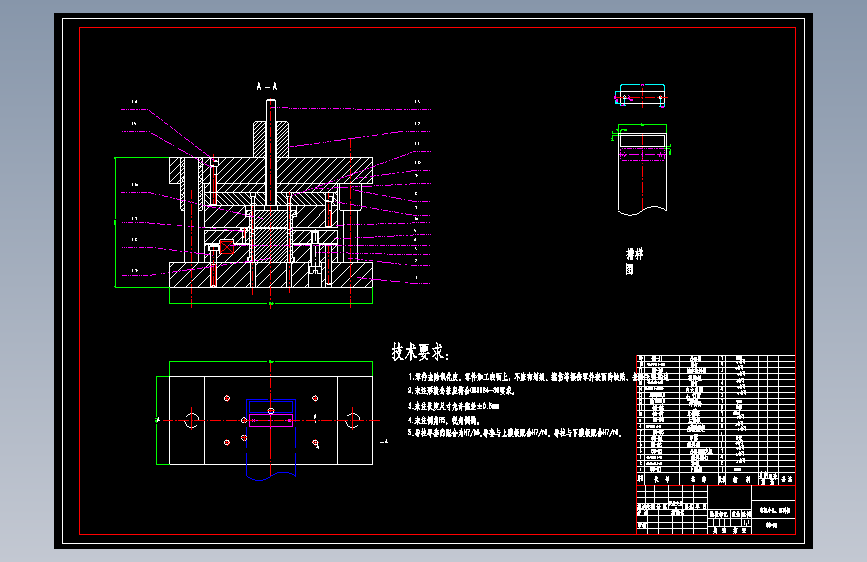867x562 pixels.
Task: Select the parts list table above the title block
Action: 715,420
